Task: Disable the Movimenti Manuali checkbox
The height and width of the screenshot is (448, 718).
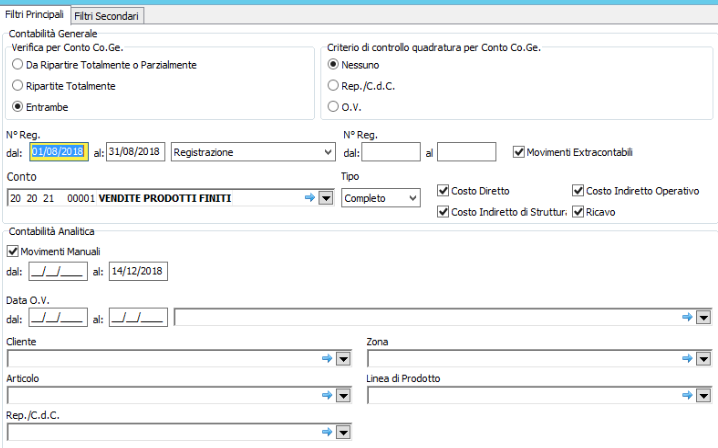Action: coord(13,251)
